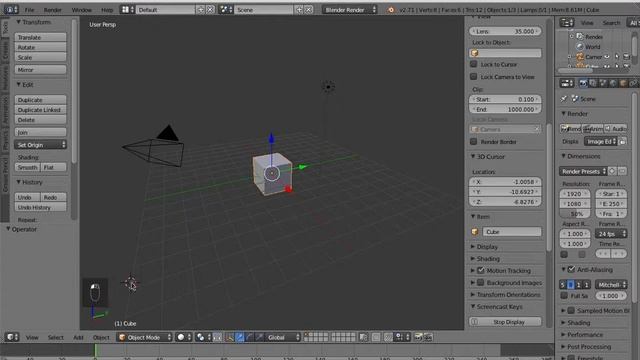Click the OpenGL render image icon
Viewport: 640px width, 360px height.
pos(418,337)
